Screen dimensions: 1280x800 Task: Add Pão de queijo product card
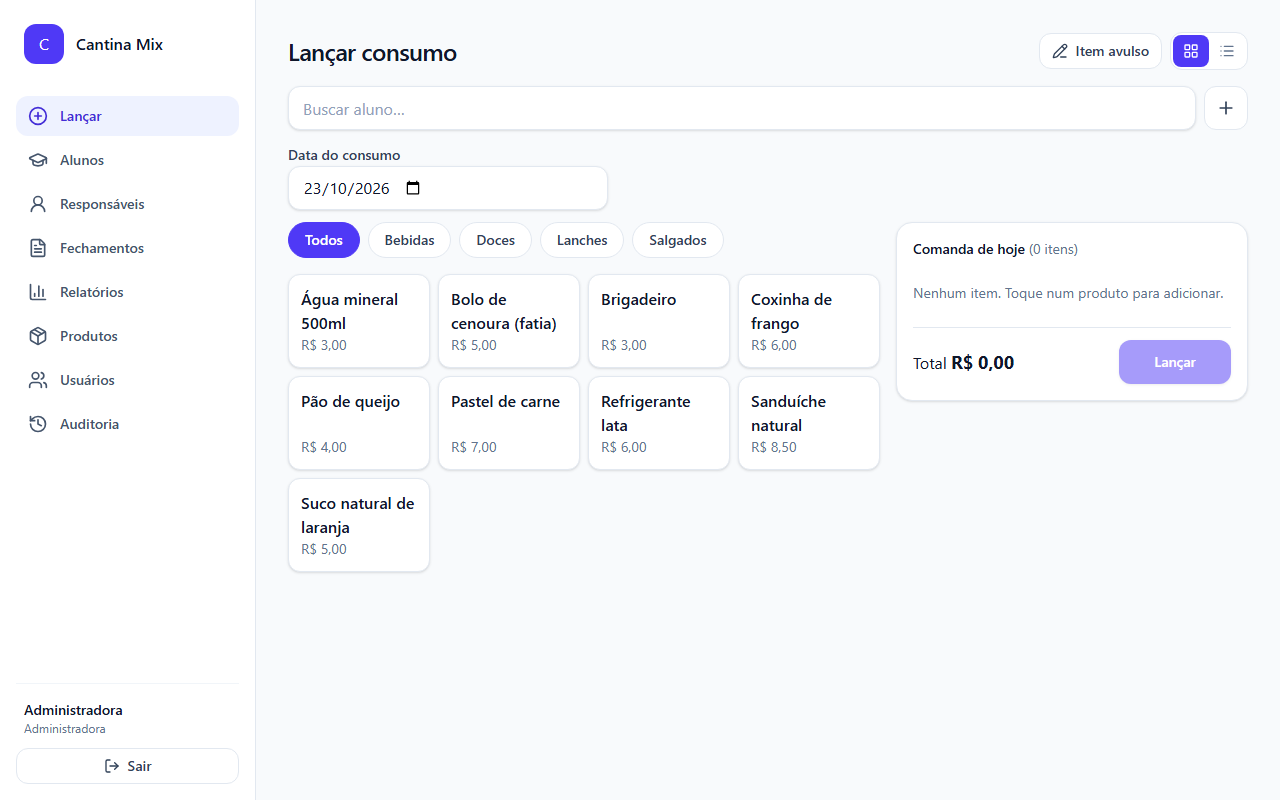[x=359, y=423]
